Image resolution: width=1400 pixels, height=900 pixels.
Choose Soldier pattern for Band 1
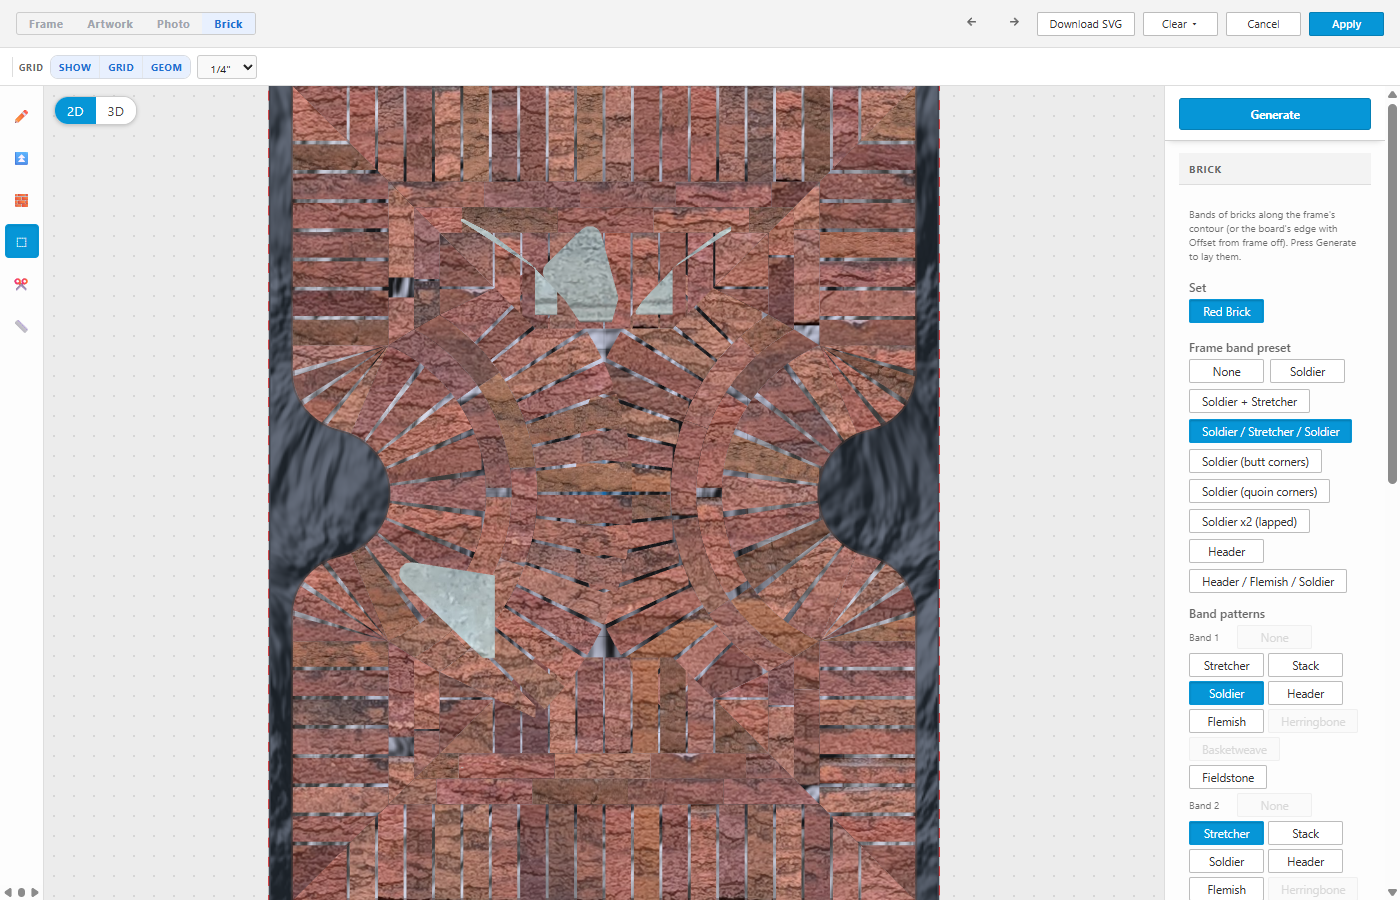tap(1226, 693)
